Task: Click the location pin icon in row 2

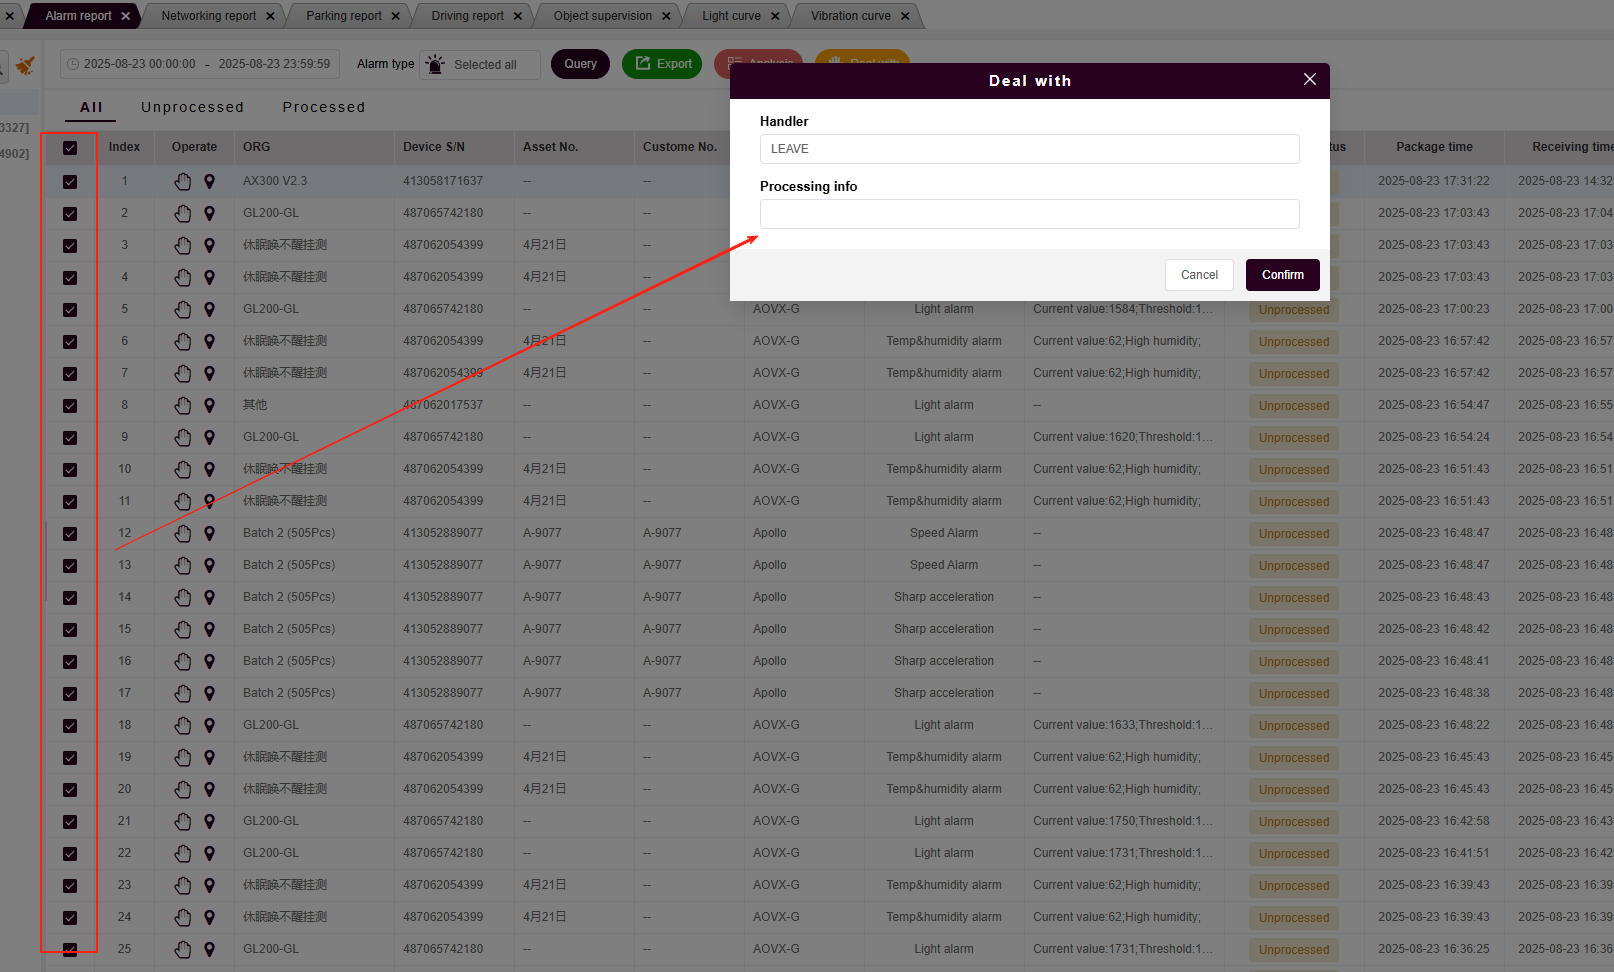Action: [x=209, y=213]
